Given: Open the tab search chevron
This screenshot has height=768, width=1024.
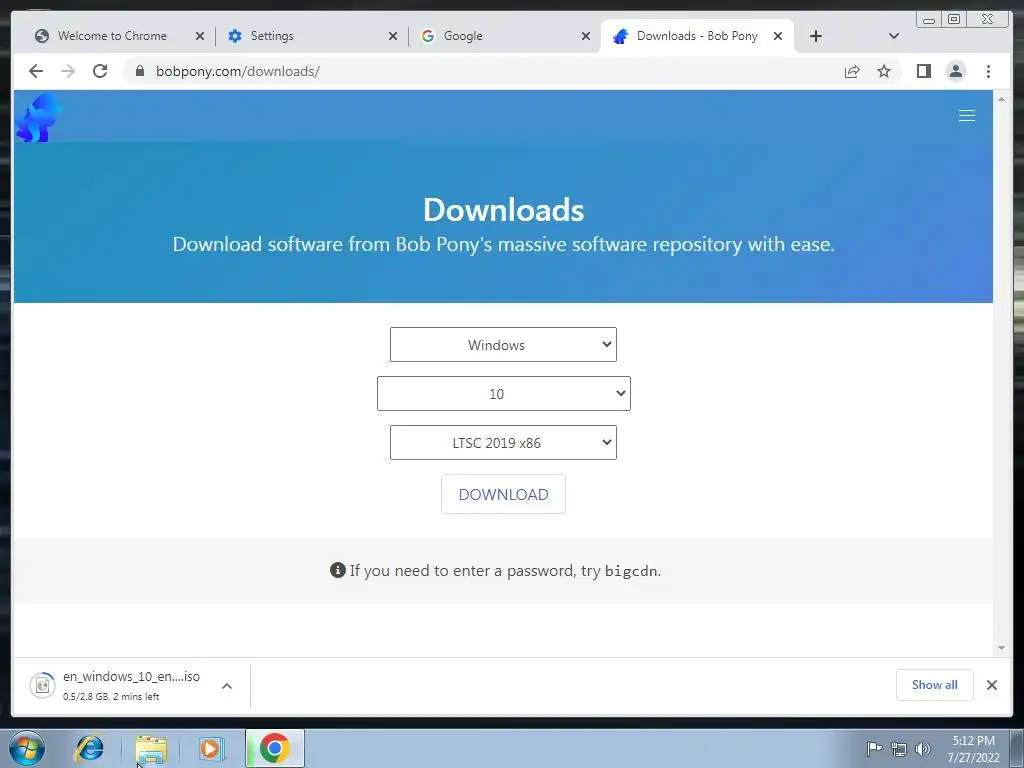Looking at the screenshot, I should pos(893,36).
